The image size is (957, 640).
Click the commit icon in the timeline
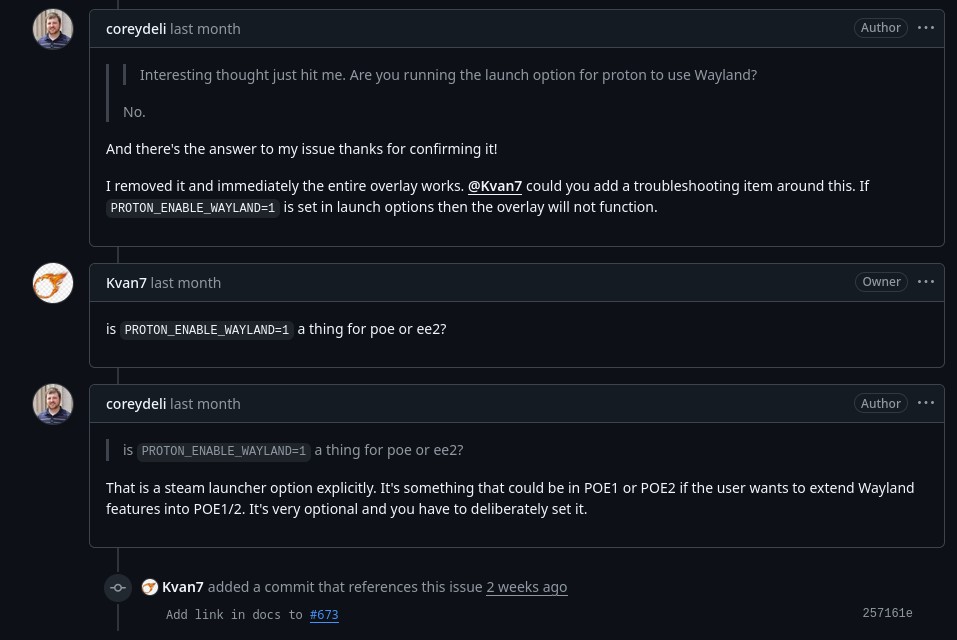pyautogui.click(x=118, y=587)
